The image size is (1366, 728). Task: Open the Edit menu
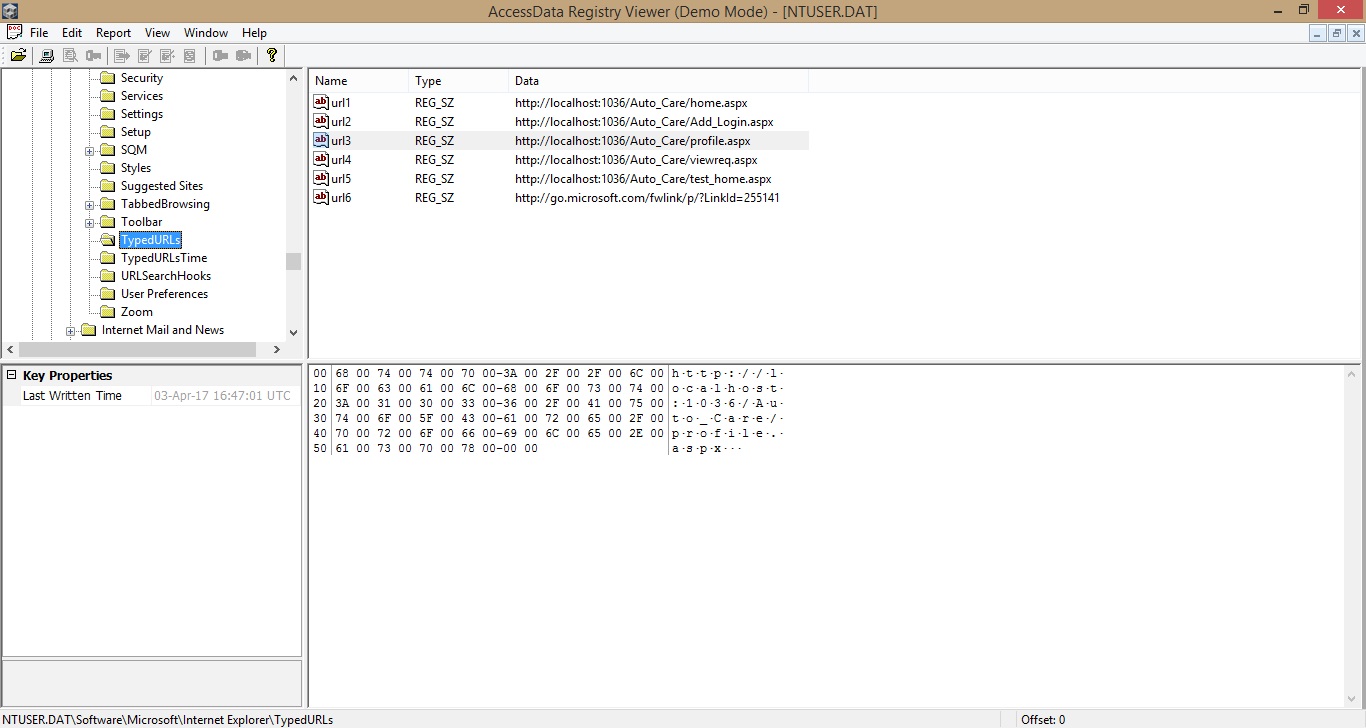[72, 32]
